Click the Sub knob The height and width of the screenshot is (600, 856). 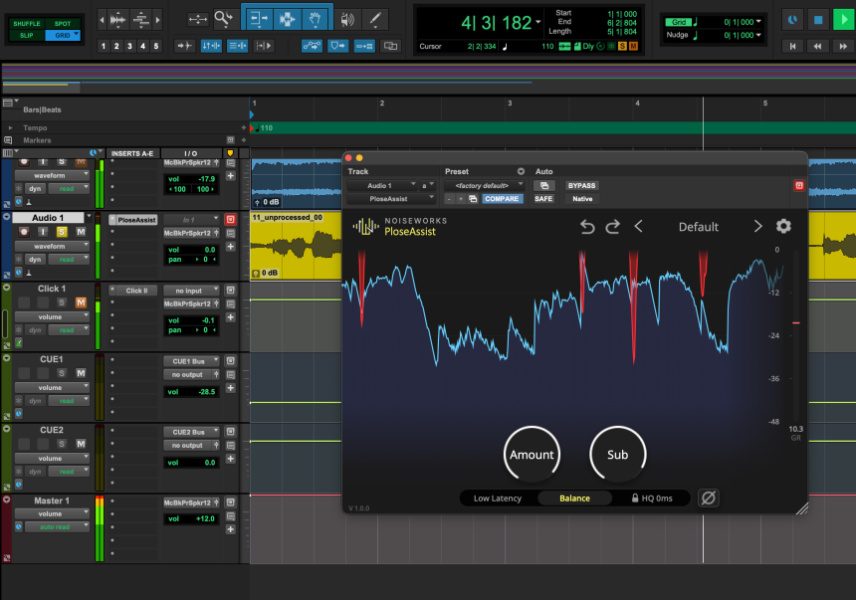[617, 455]
